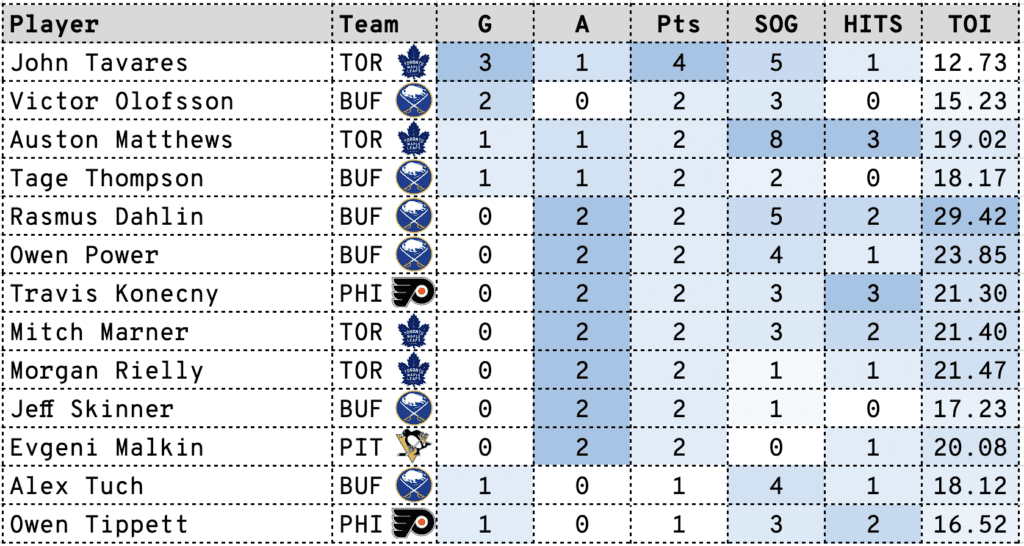
Task: Select the Sabres logo in Rasmus Dahlin's row
Action: click(x=413, y=217)
